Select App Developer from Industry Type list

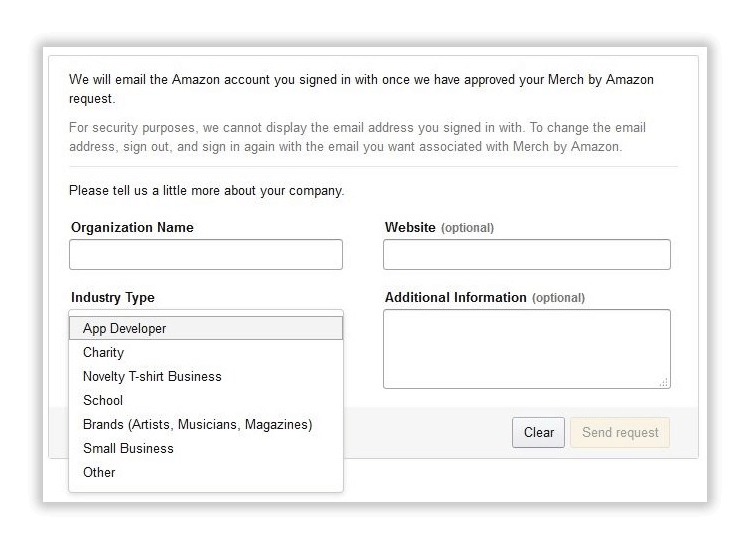(x=206, y=328)
